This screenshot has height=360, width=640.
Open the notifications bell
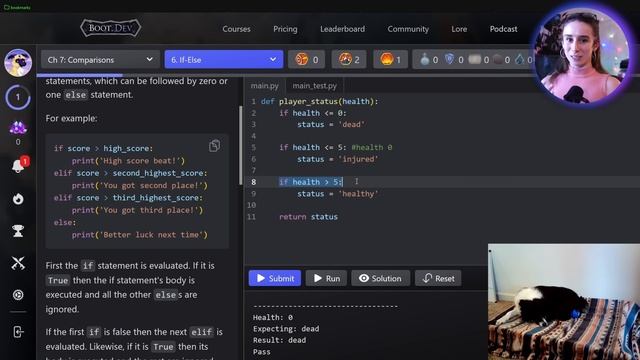point(18,165)
